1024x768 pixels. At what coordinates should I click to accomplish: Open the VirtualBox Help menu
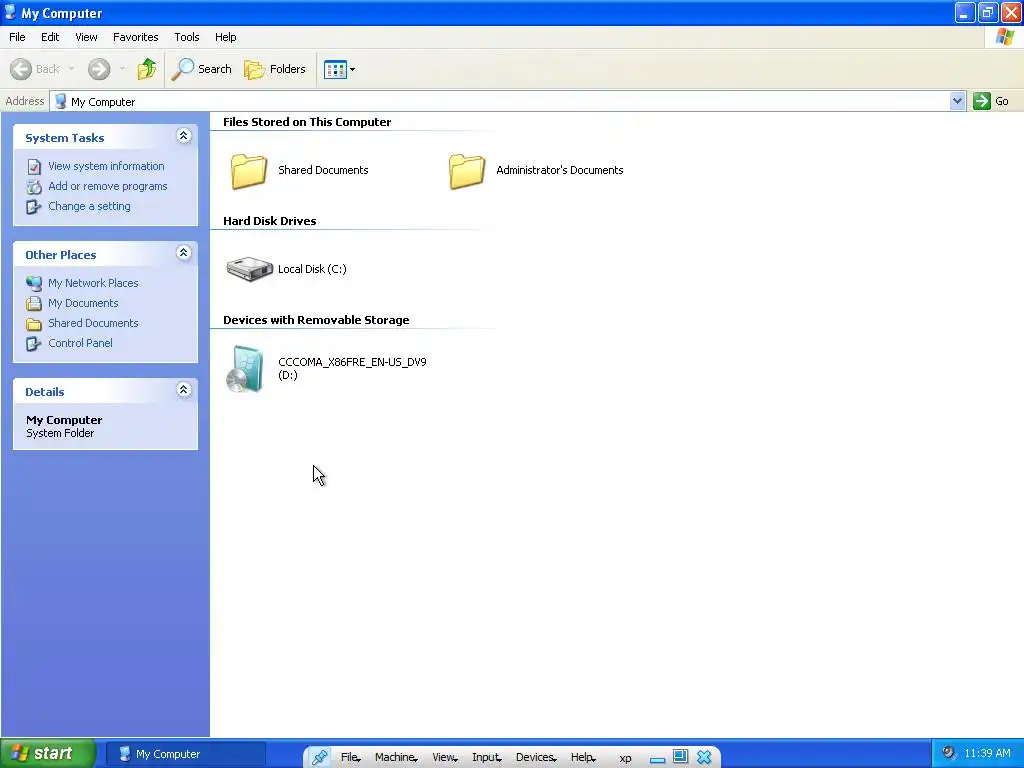(583, 758)
